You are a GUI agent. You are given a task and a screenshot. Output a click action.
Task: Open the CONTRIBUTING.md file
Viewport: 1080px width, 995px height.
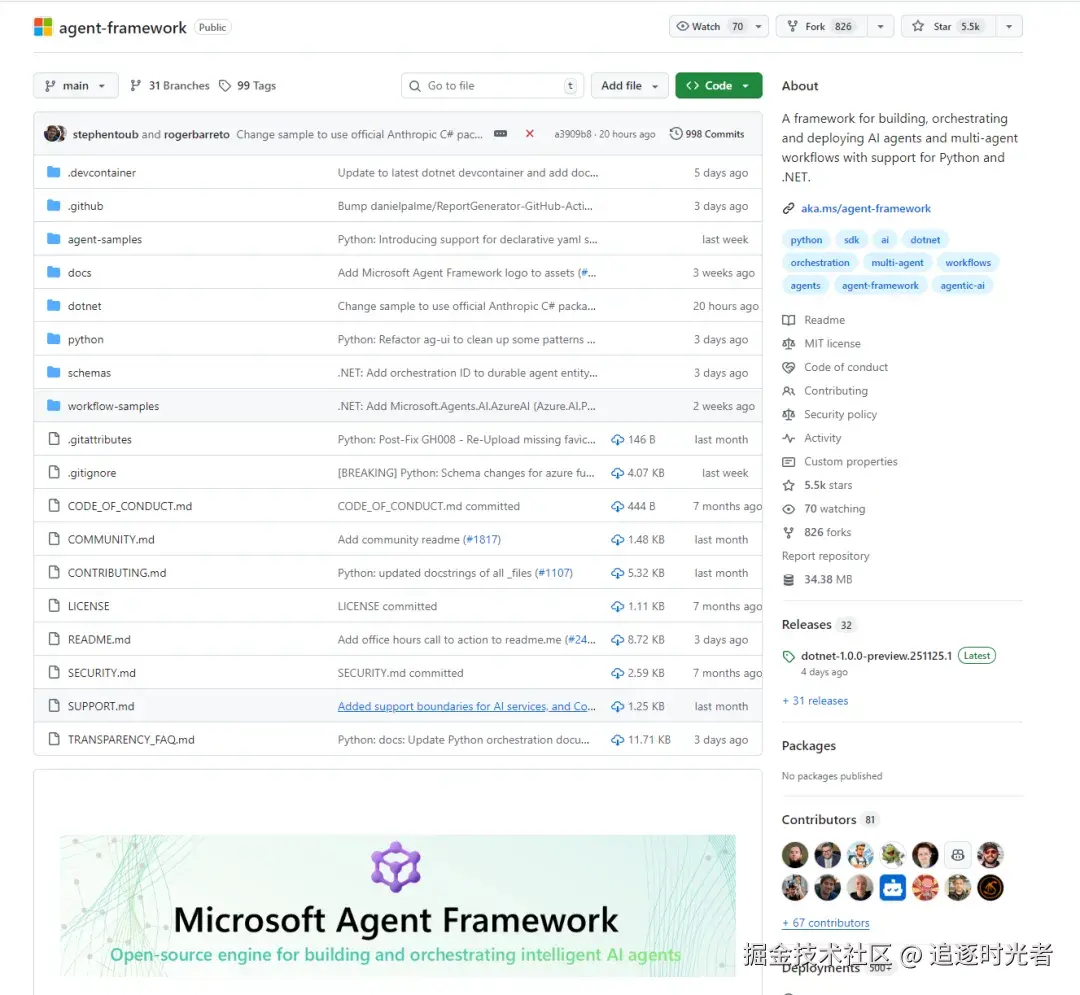click(116, 572)
